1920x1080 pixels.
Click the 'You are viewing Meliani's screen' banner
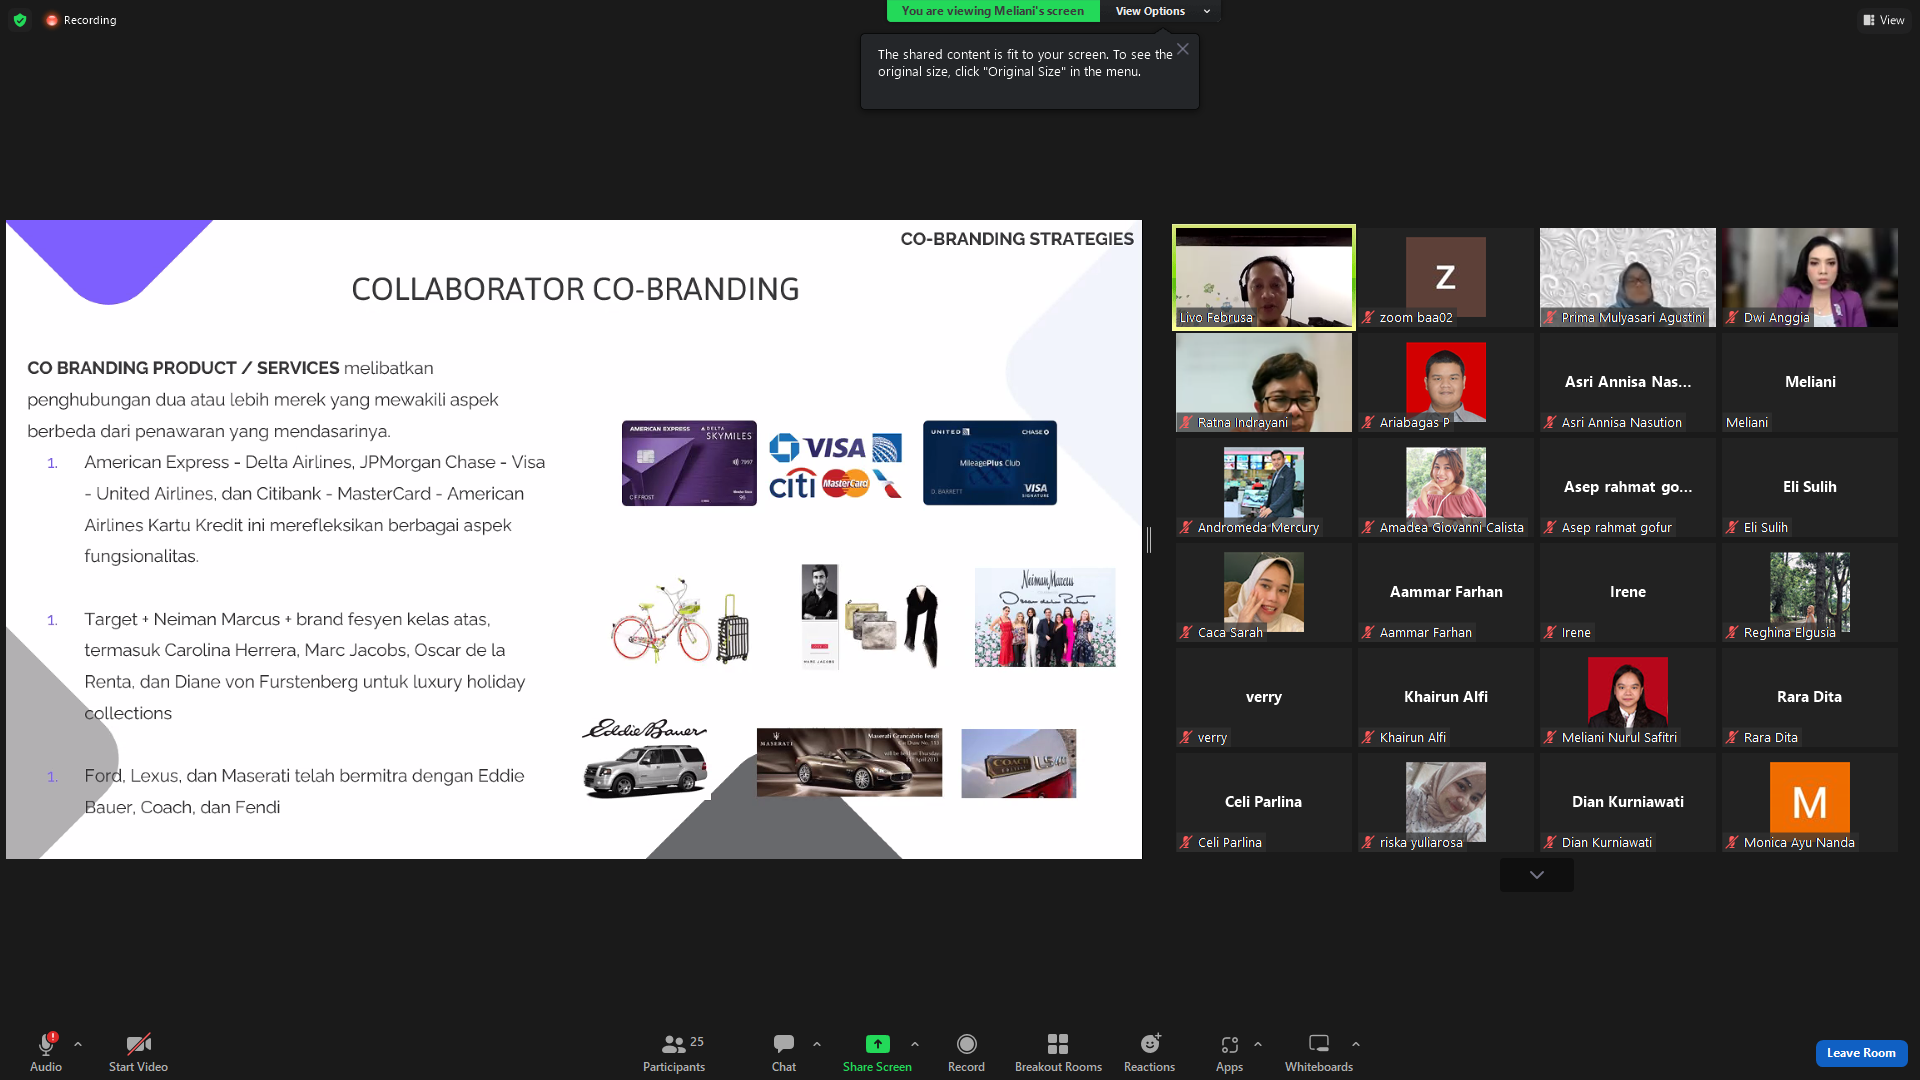pyautogui.click(x=993, y=11)
